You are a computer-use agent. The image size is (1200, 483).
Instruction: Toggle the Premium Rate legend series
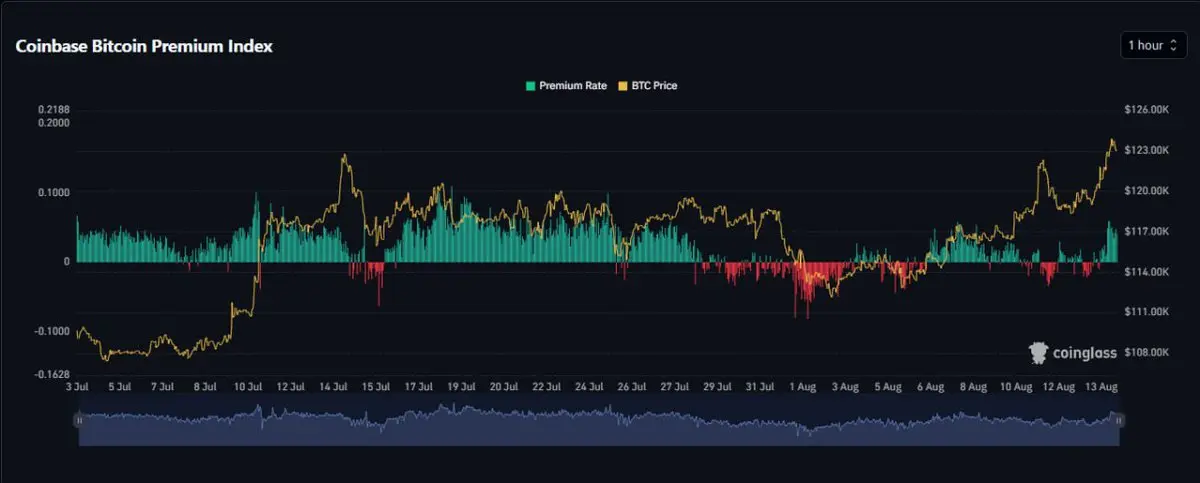click(565, 86)
